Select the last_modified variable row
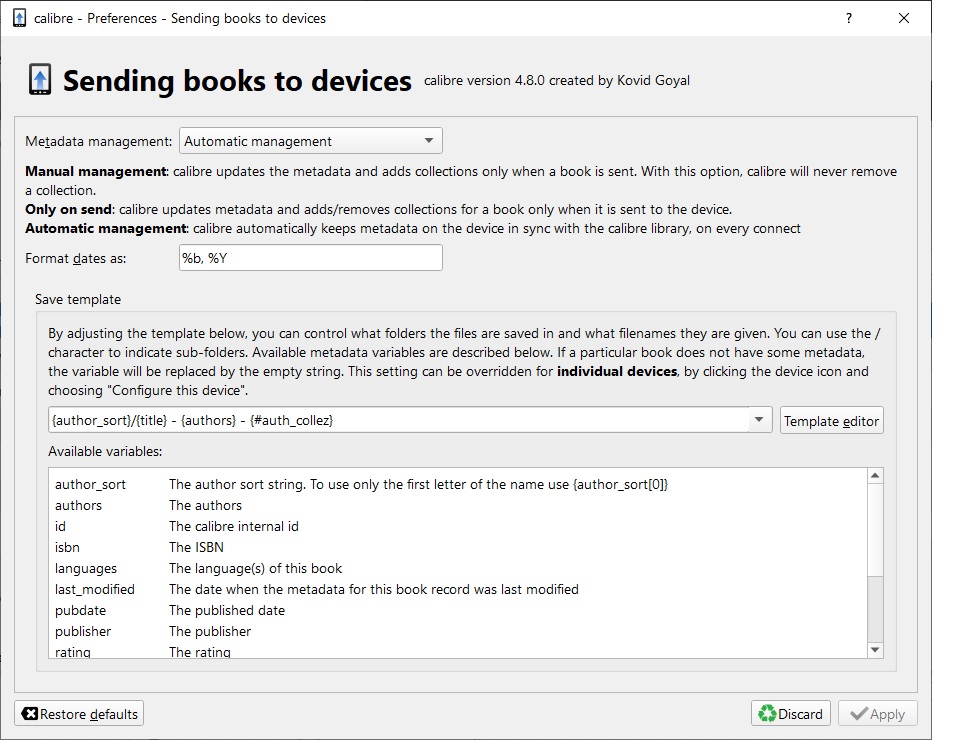The width and height of the screenshot is (960, 740). pos(95,589)
